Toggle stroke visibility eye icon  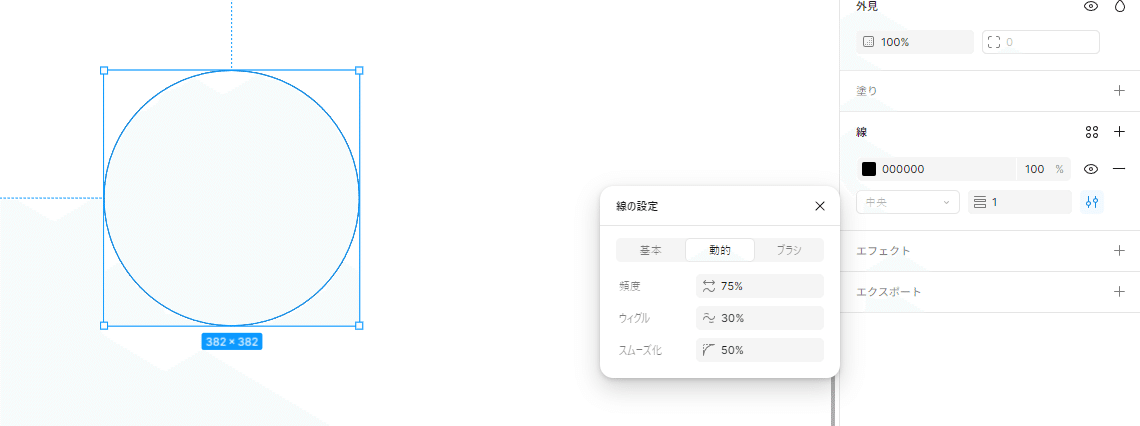pyautogui.click(x=1091, y=169)
